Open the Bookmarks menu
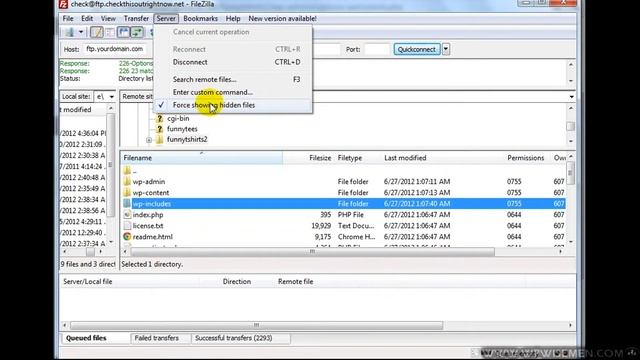Screen dimensions: 640x360 pos(200,18)
